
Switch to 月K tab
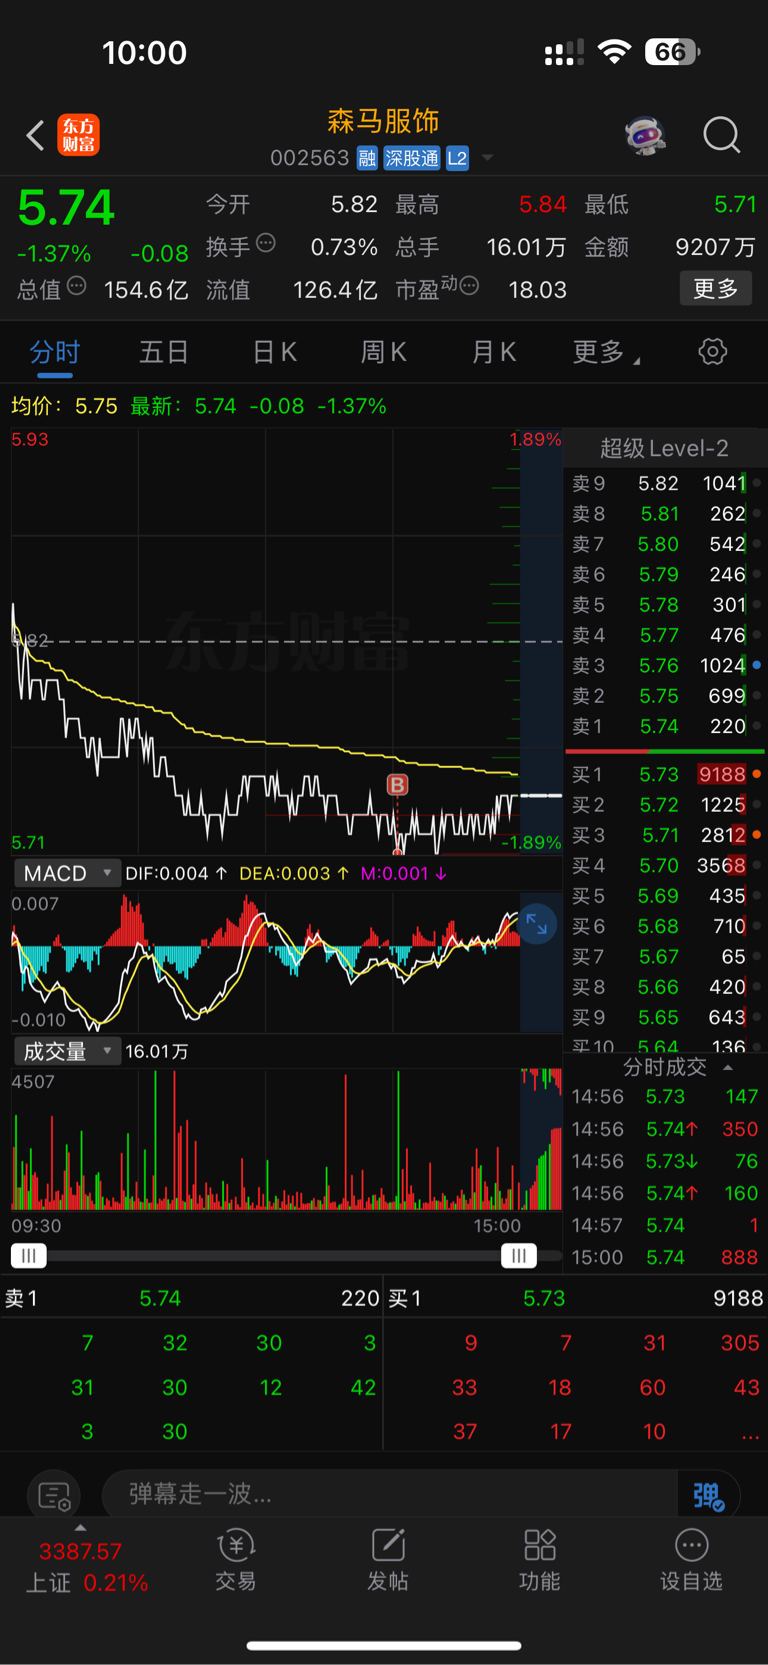(493, 352)
